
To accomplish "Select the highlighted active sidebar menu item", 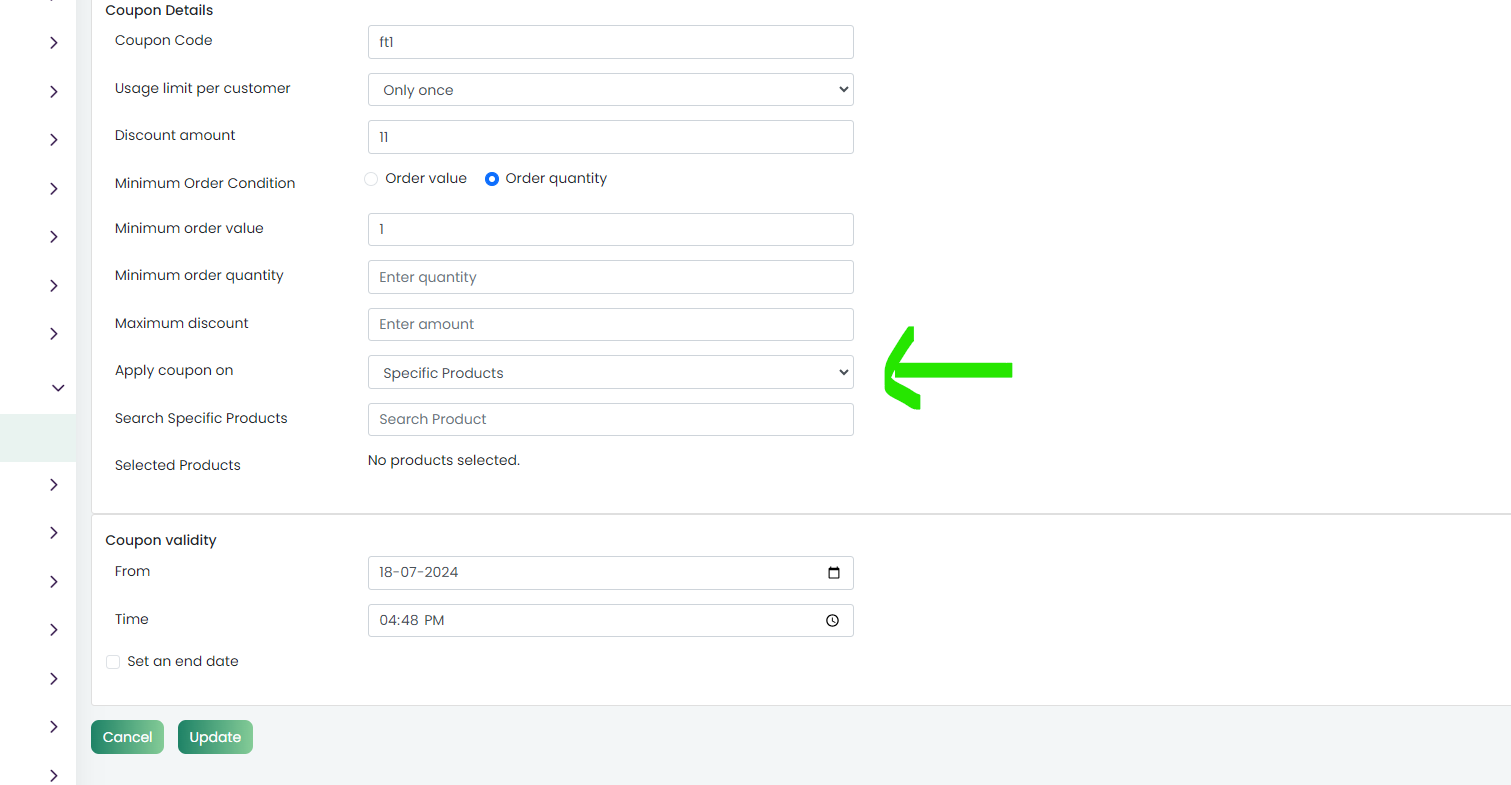I will click(x=38, y=438).
